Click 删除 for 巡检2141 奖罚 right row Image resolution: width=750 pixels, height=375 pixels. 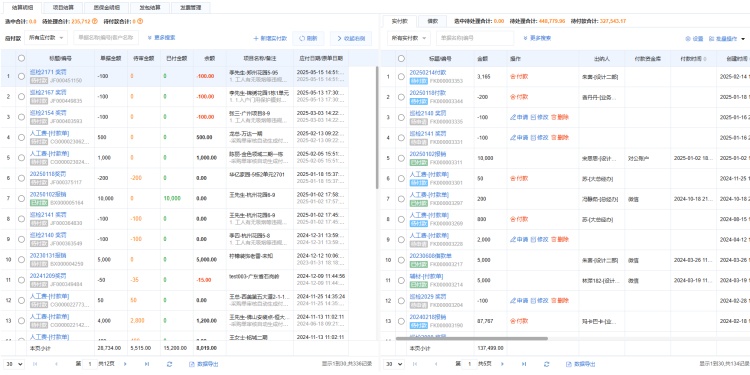tap(560, 138)
